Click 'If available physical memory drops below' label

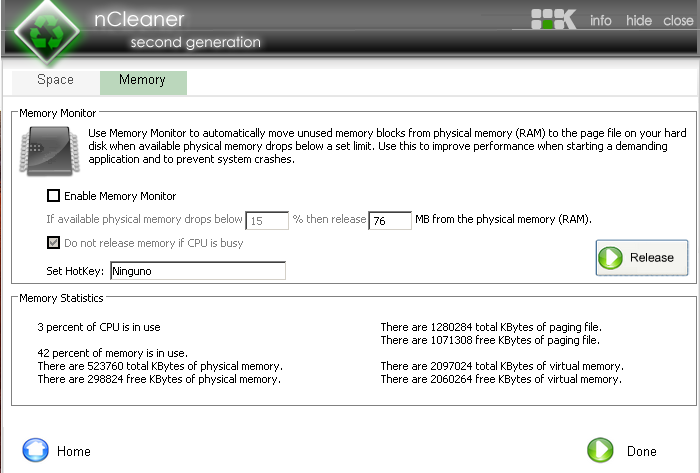tap(144, 219)
